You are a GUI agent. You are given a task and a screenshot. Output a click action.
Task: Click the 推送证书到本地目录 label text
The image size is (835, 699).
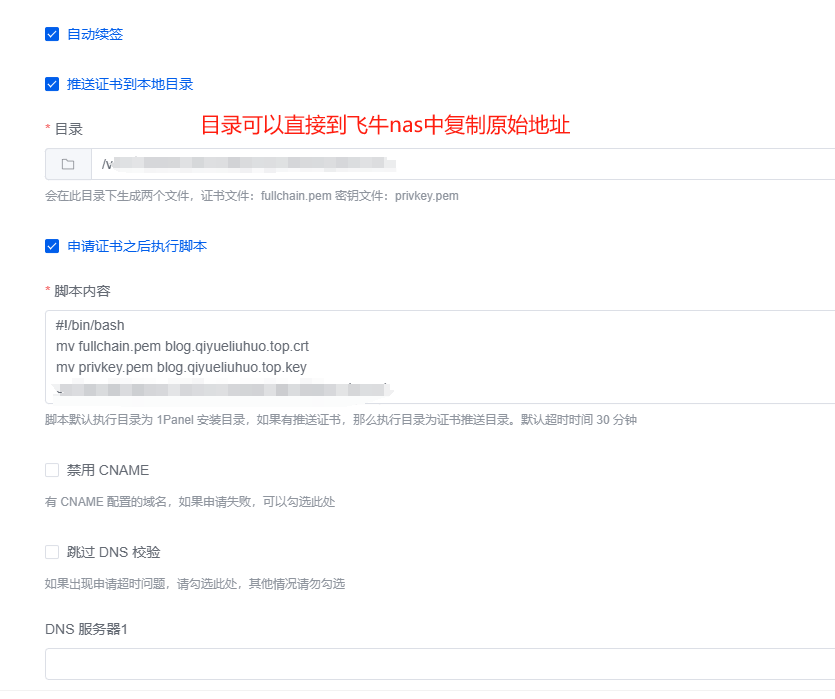[130, 84]
